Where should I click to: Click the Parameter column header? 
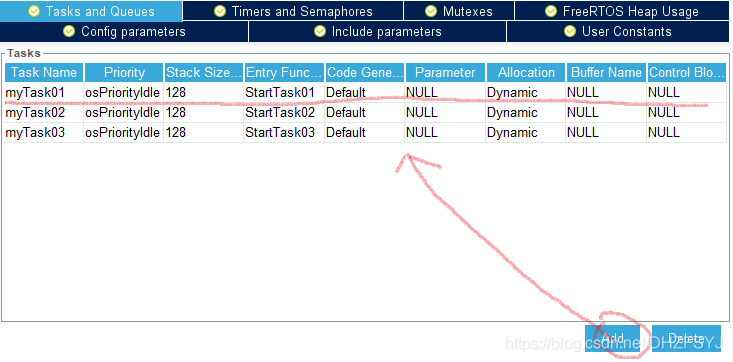(x=445, y=72)
